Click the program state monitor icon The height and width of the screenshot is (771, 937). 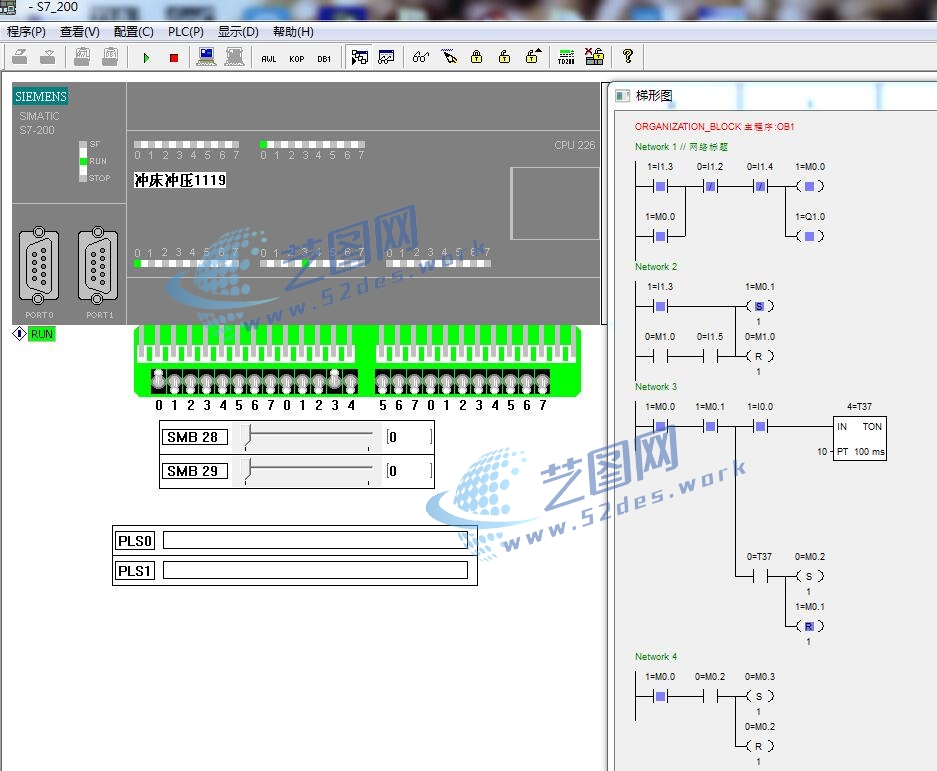click(360, 57)
